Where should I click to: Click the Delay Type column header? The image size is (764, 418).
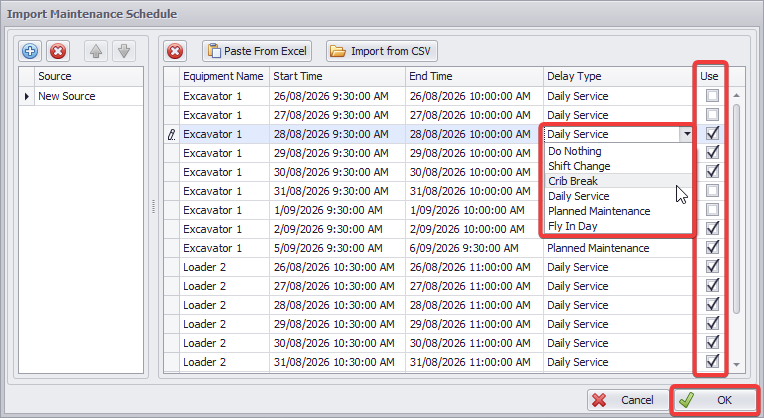[x=619, y=76]
